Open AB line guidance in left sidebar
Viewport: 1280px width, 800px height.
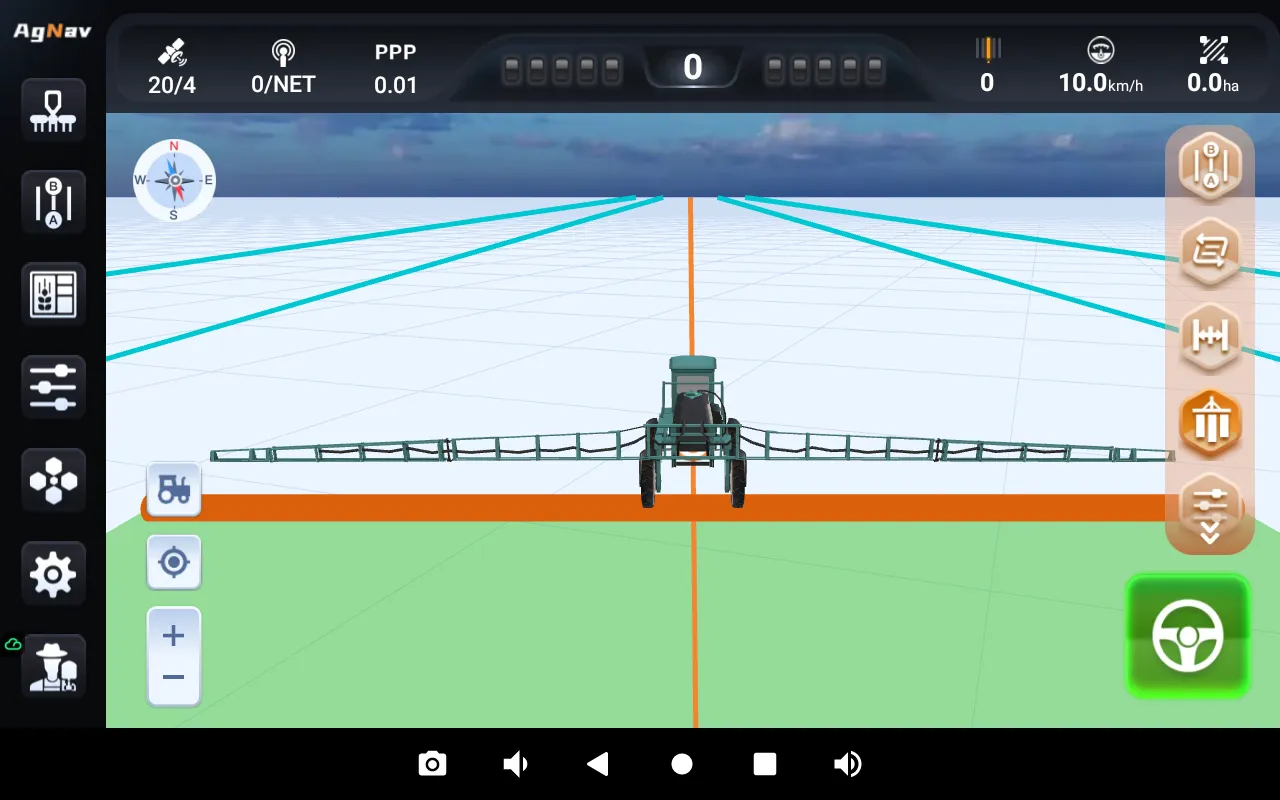pyautogui.click(x=53, y=203)
